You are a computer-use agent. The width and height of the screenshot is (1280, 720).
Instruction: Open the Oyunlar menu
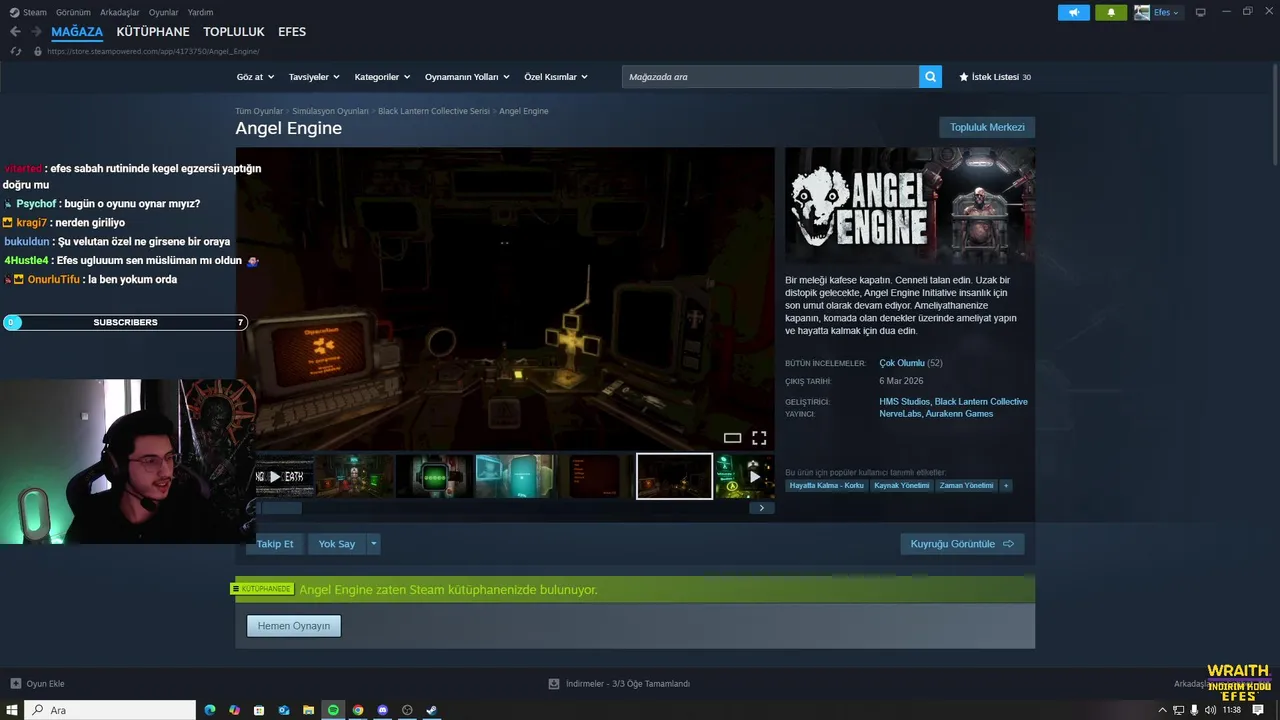(163, 12)
